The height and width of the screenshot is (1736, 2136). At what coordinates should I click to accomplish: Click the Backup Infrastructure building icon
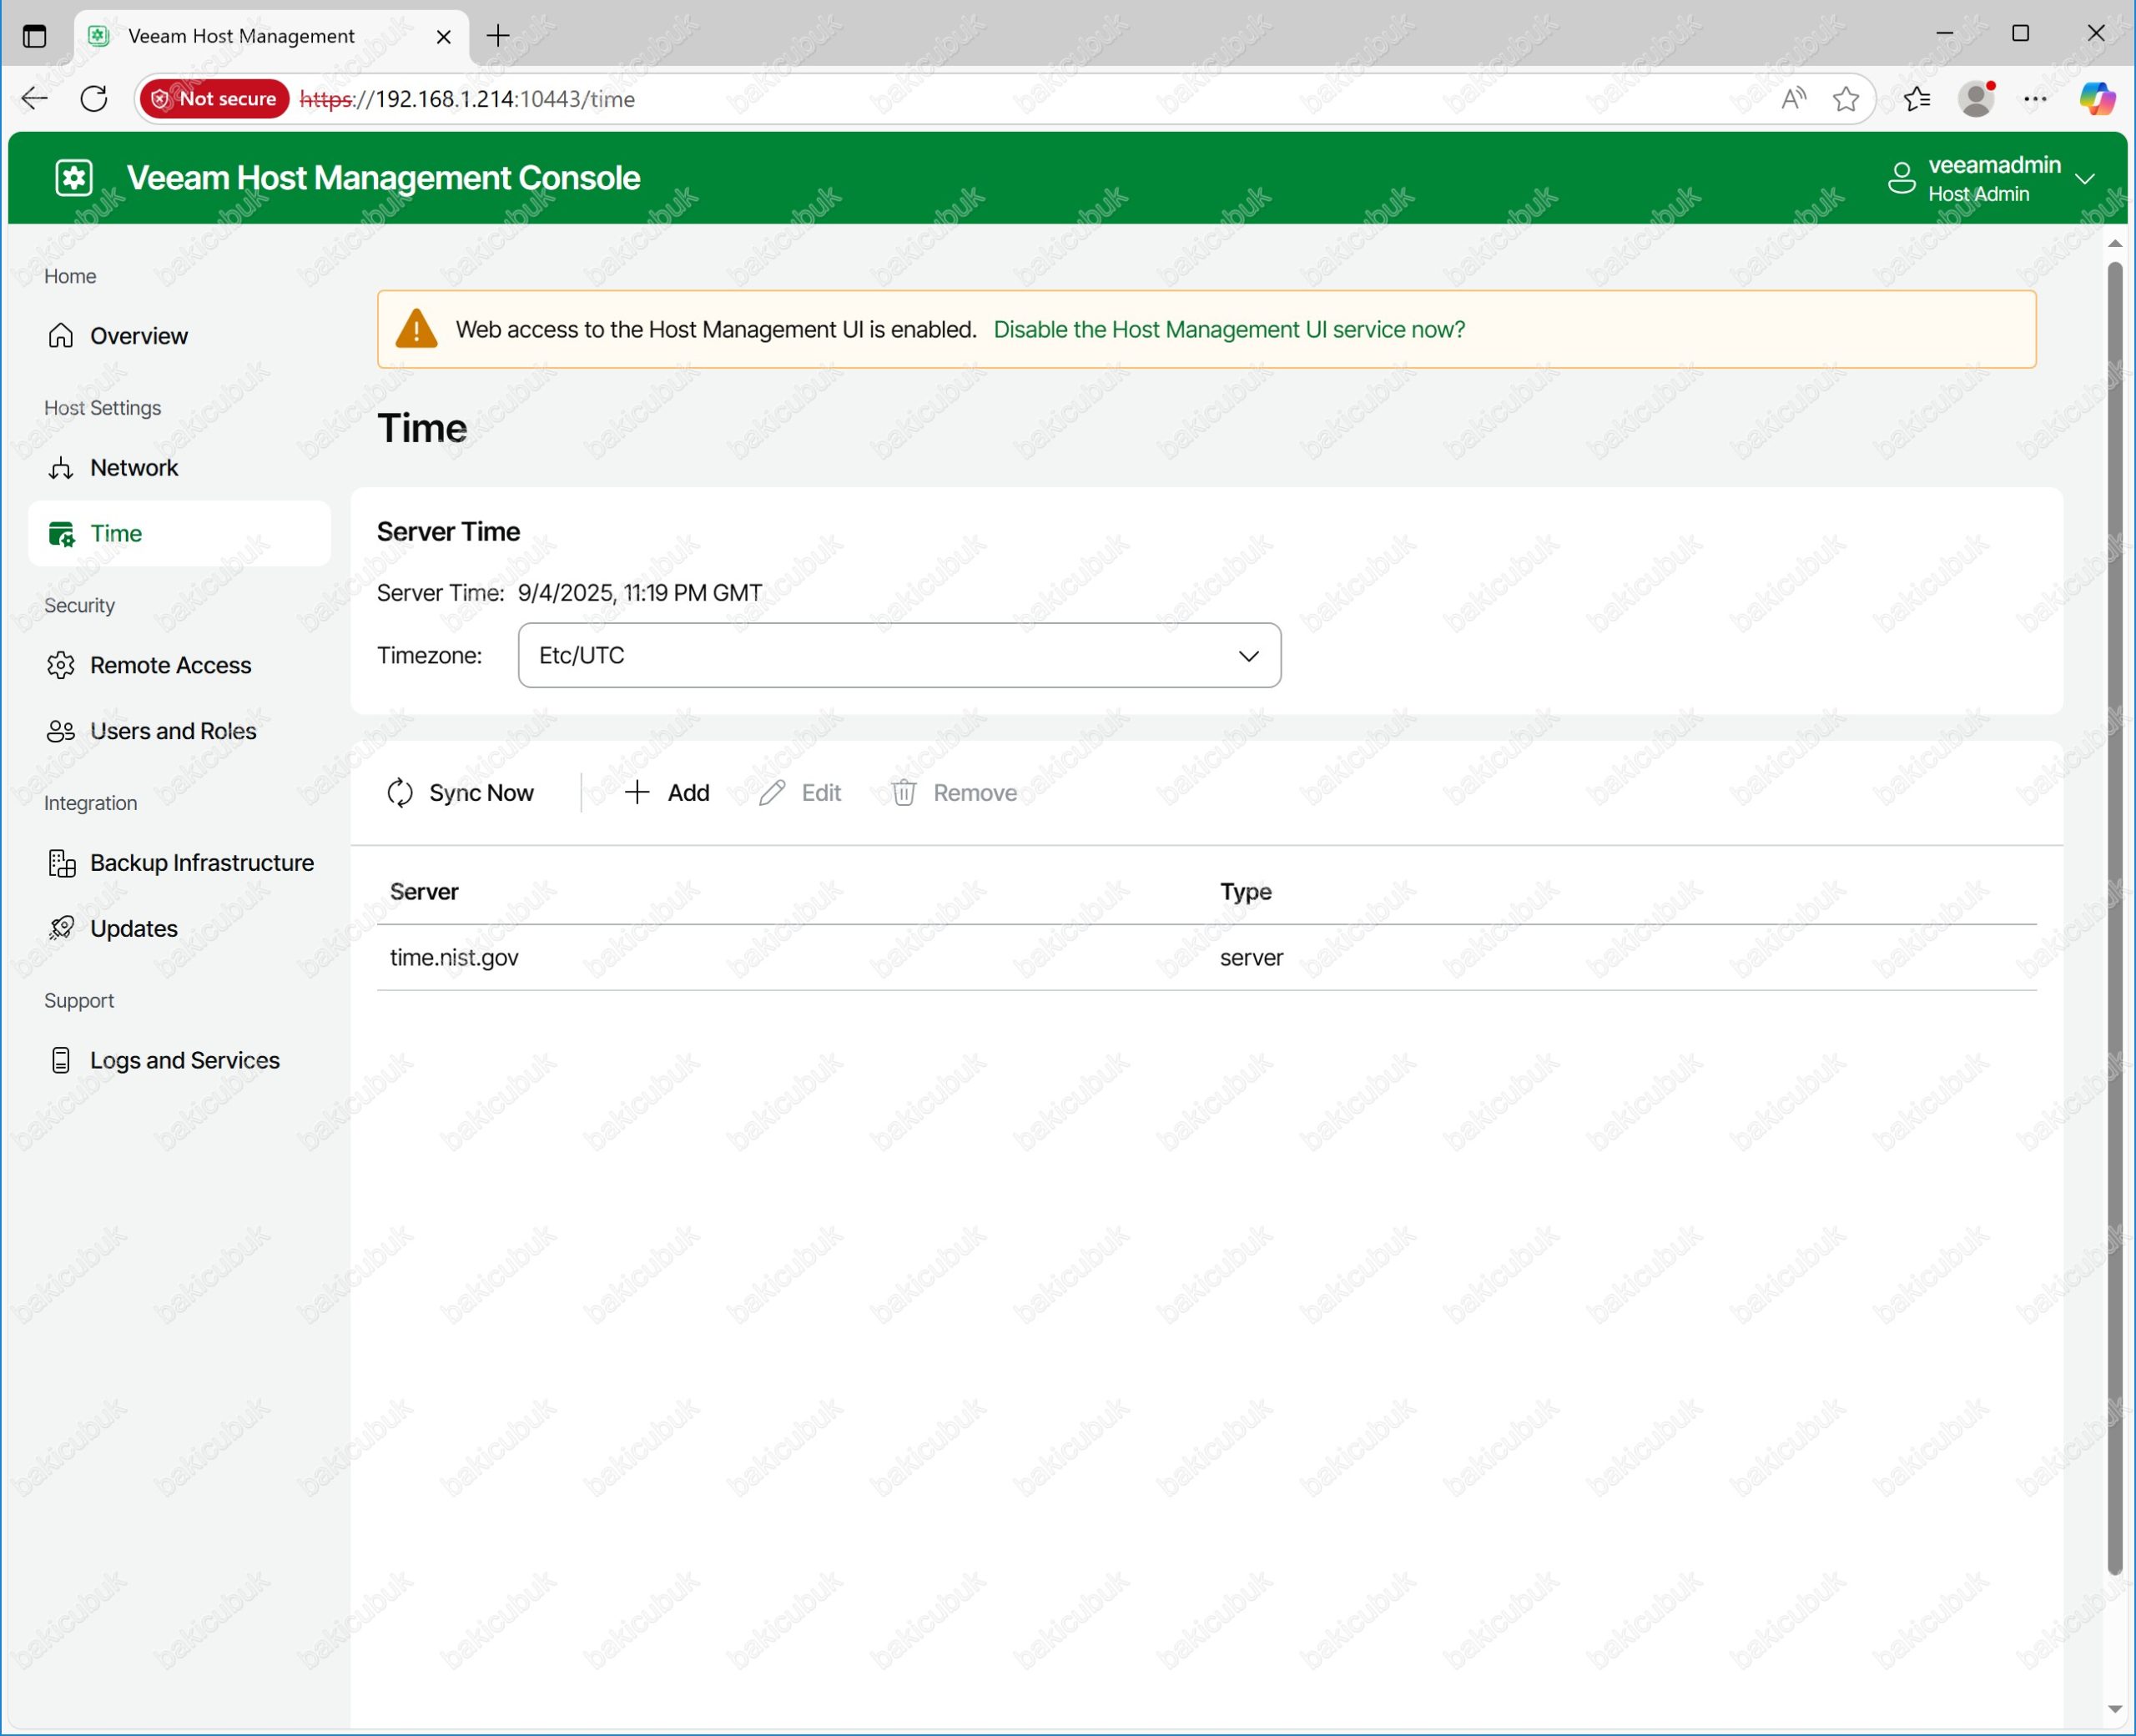(x=62, y=863)
